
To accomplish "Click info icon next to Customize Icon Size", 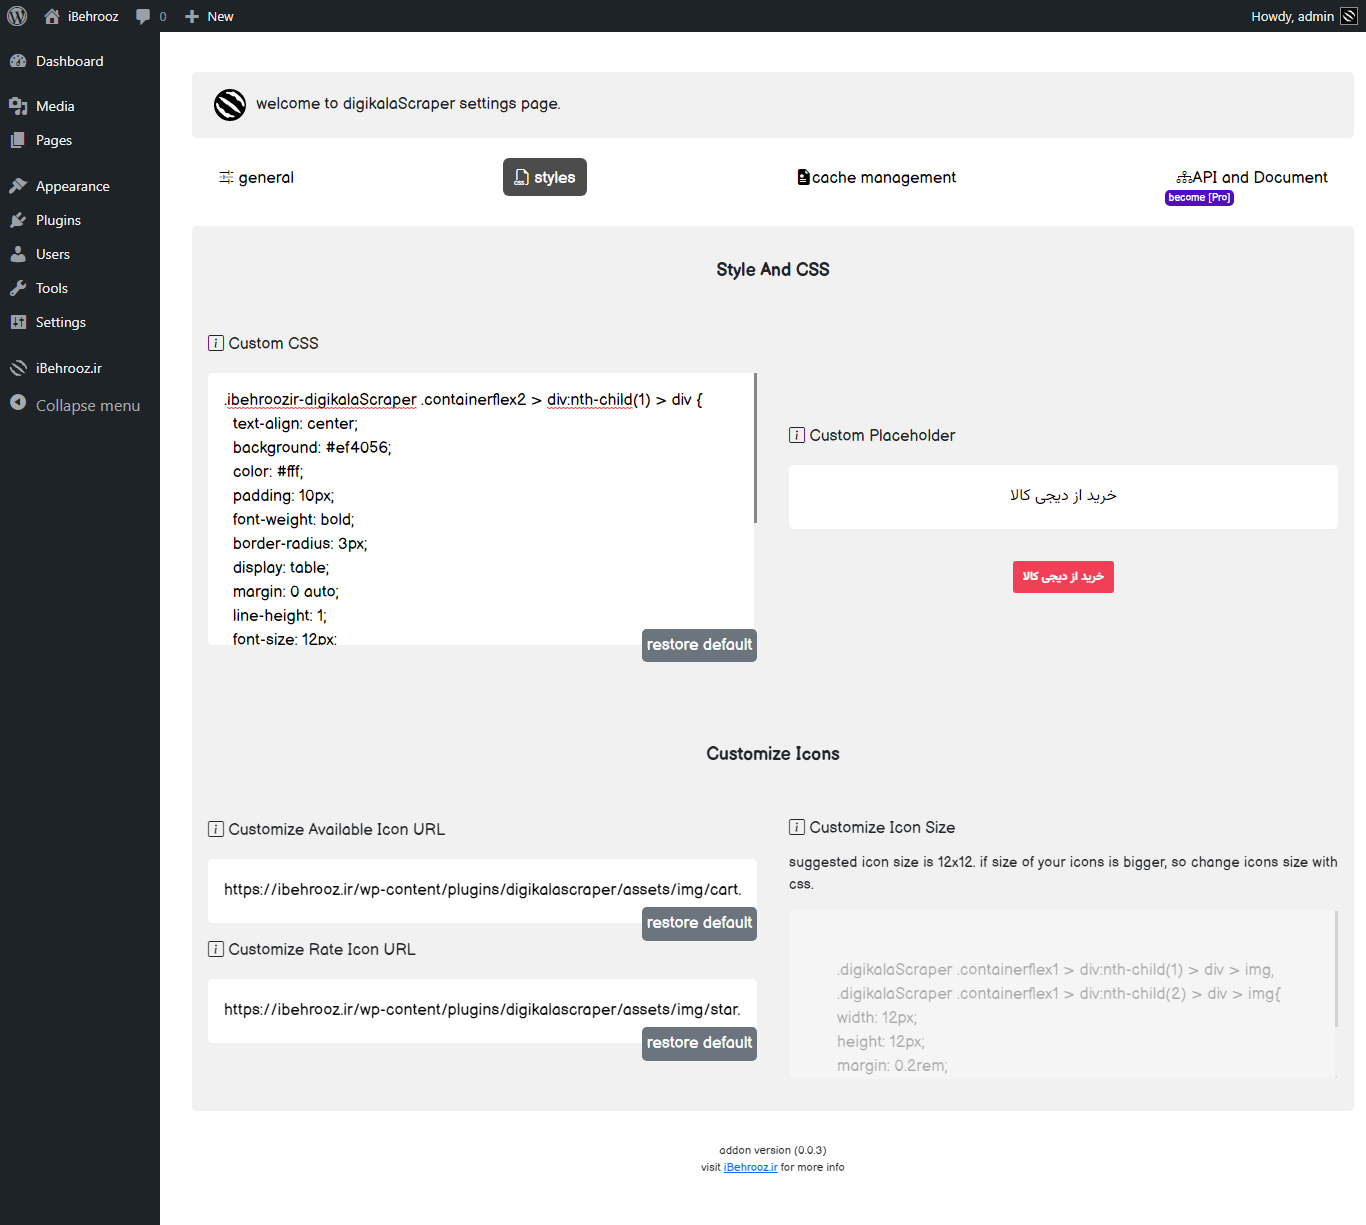I will tap(797, 827).
